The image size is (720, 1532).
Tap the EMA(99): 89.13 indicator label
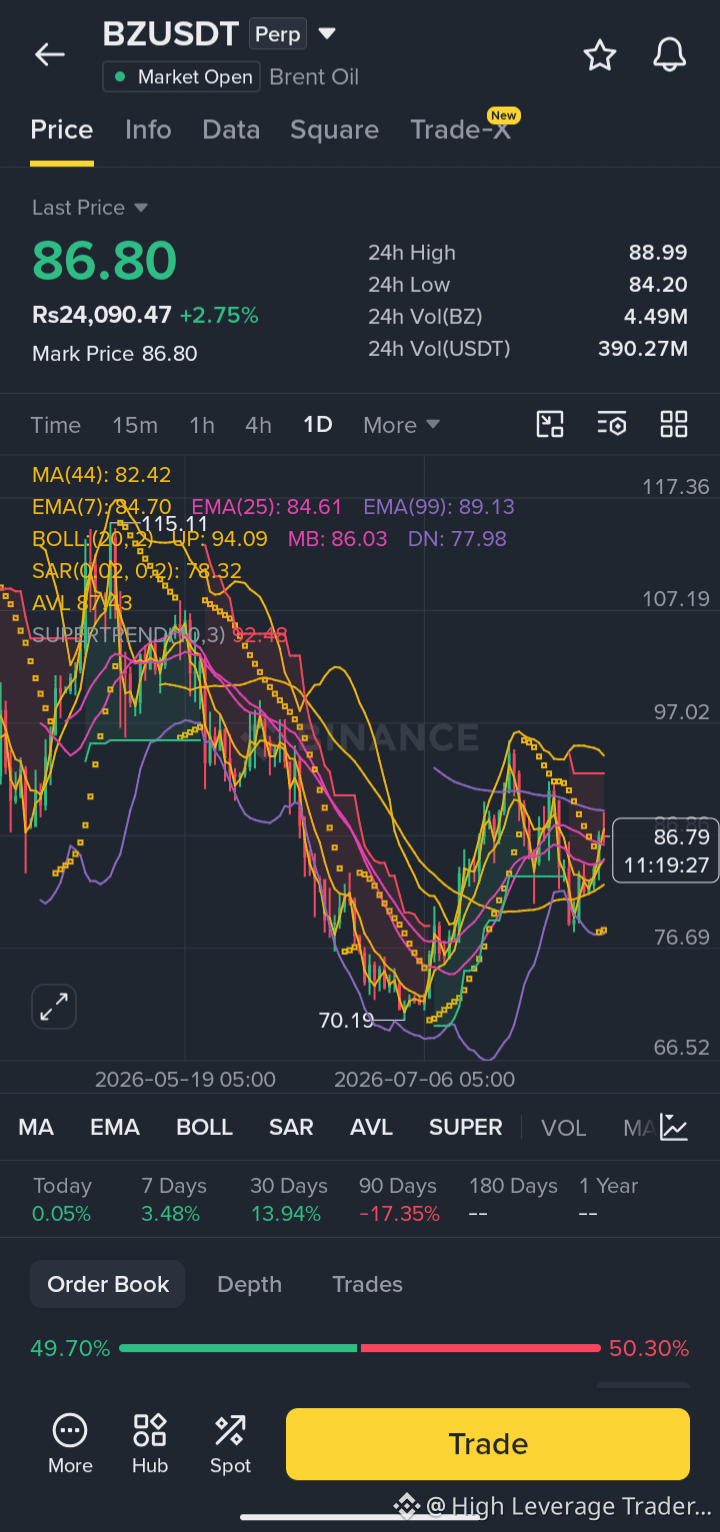tap(439, 507)
